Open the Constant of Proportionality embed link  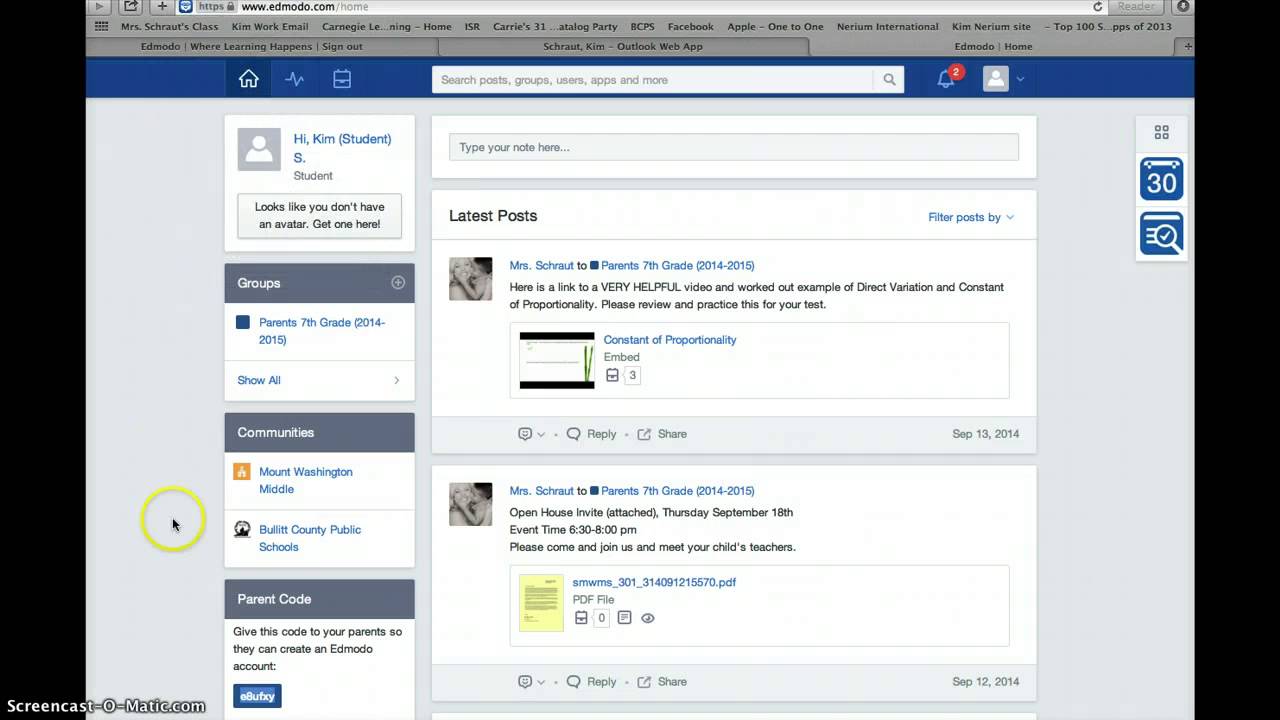point(670,340)
